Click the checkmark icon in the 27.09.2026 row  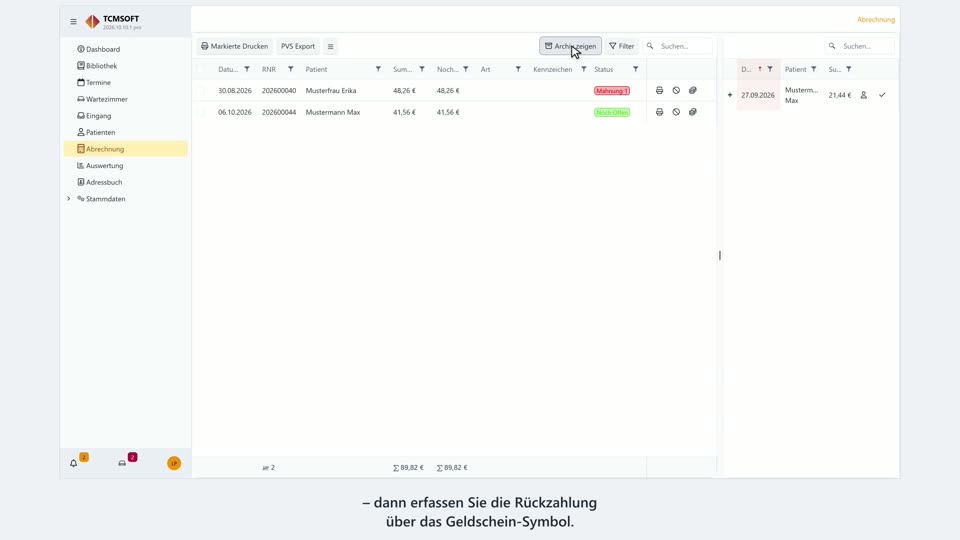click(882, 95)
